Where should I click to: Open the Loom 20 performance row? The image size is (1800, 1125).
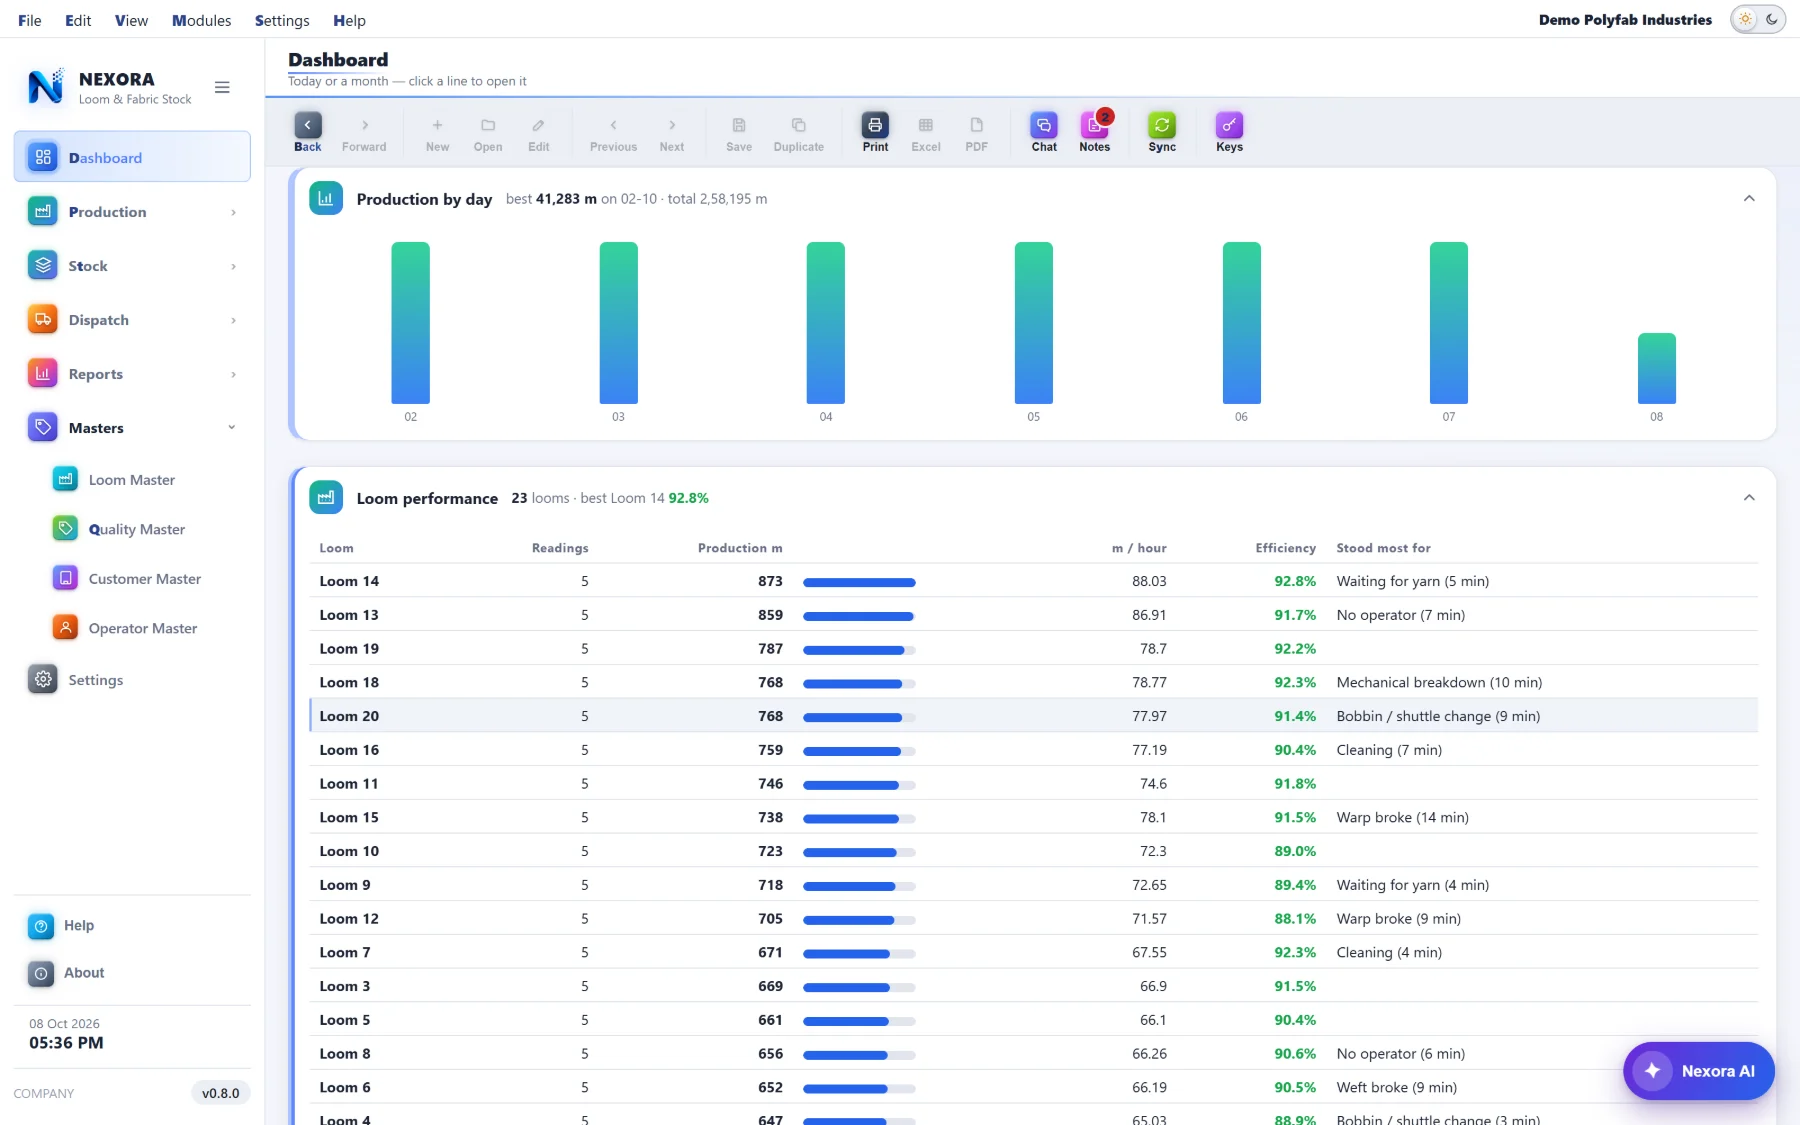pyautogui.click(x=1033, y=716)
